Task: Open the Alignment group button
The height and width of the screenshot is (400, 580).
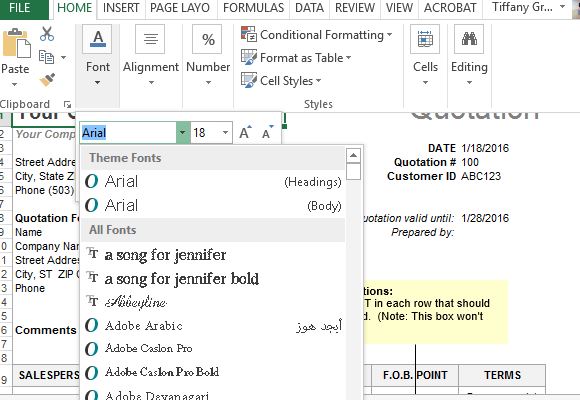Action: click(x=151, y=56)
